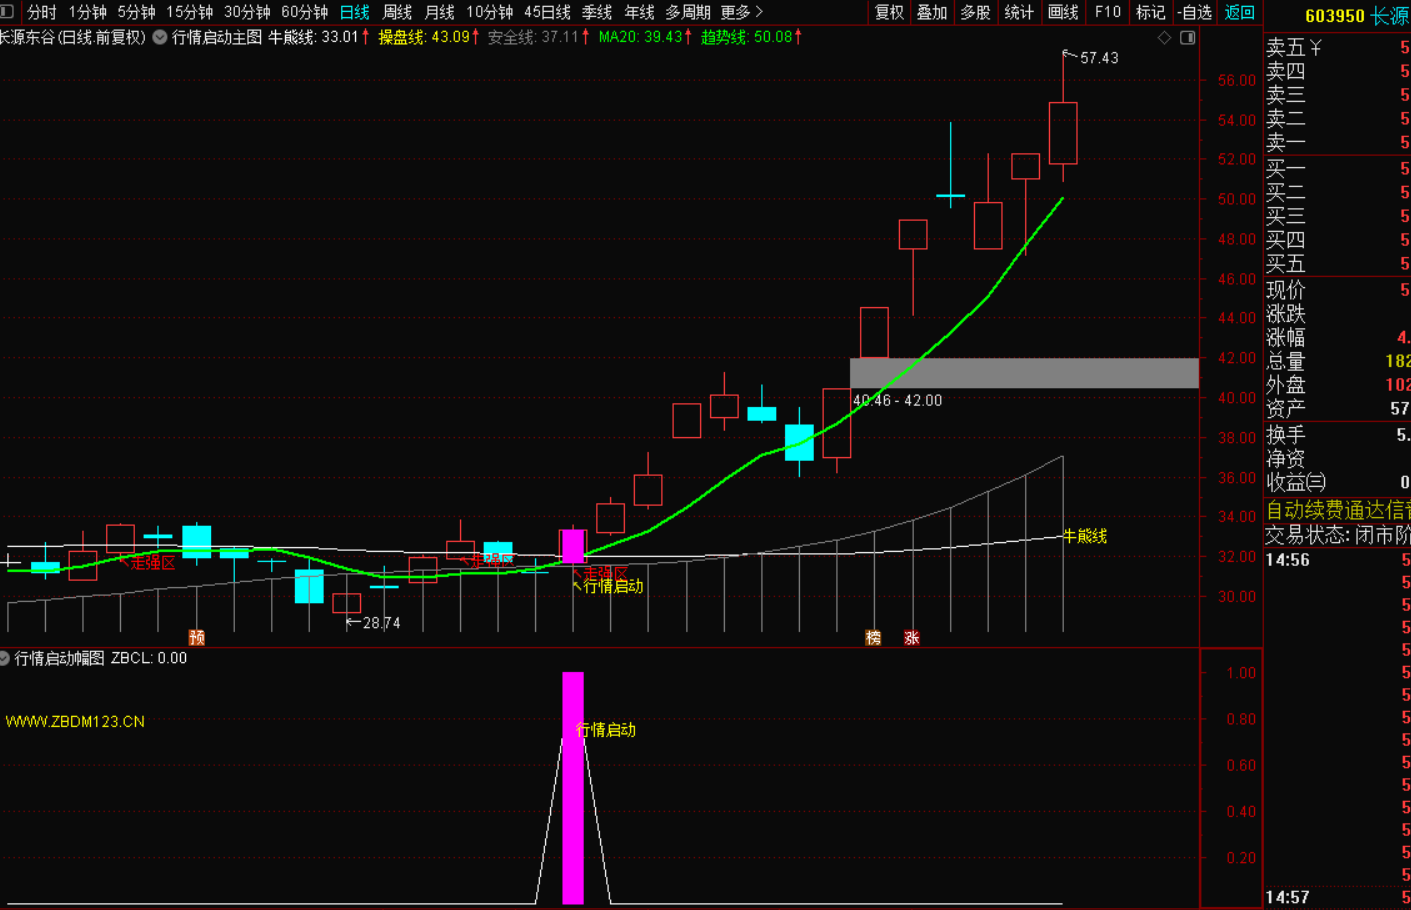Open the 画线 drawing tools
1411x910 pixels.
click(x=1062, y=12)
